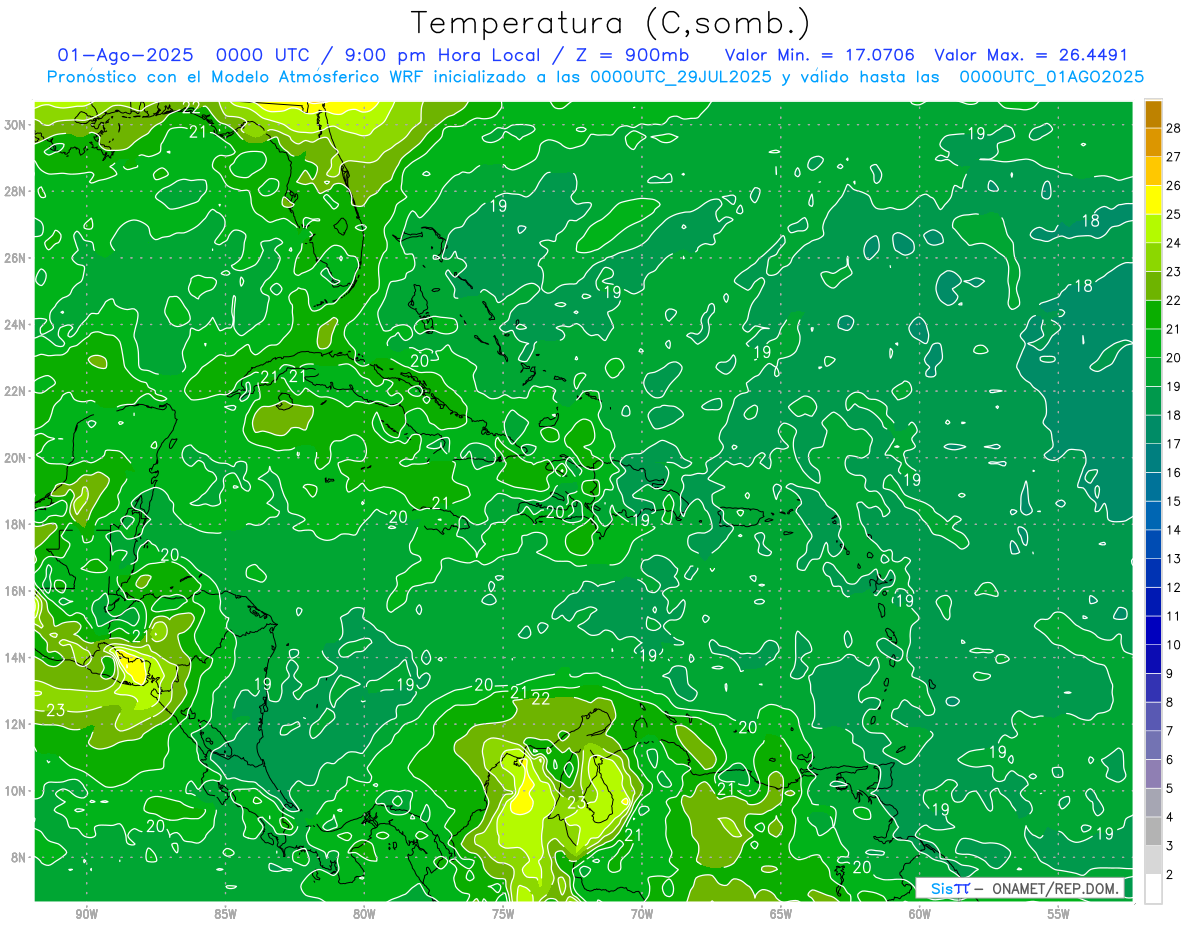Screen dimensions: 1200x927
Task: Click the 8N latitude axis label
Action: point(19,857)
